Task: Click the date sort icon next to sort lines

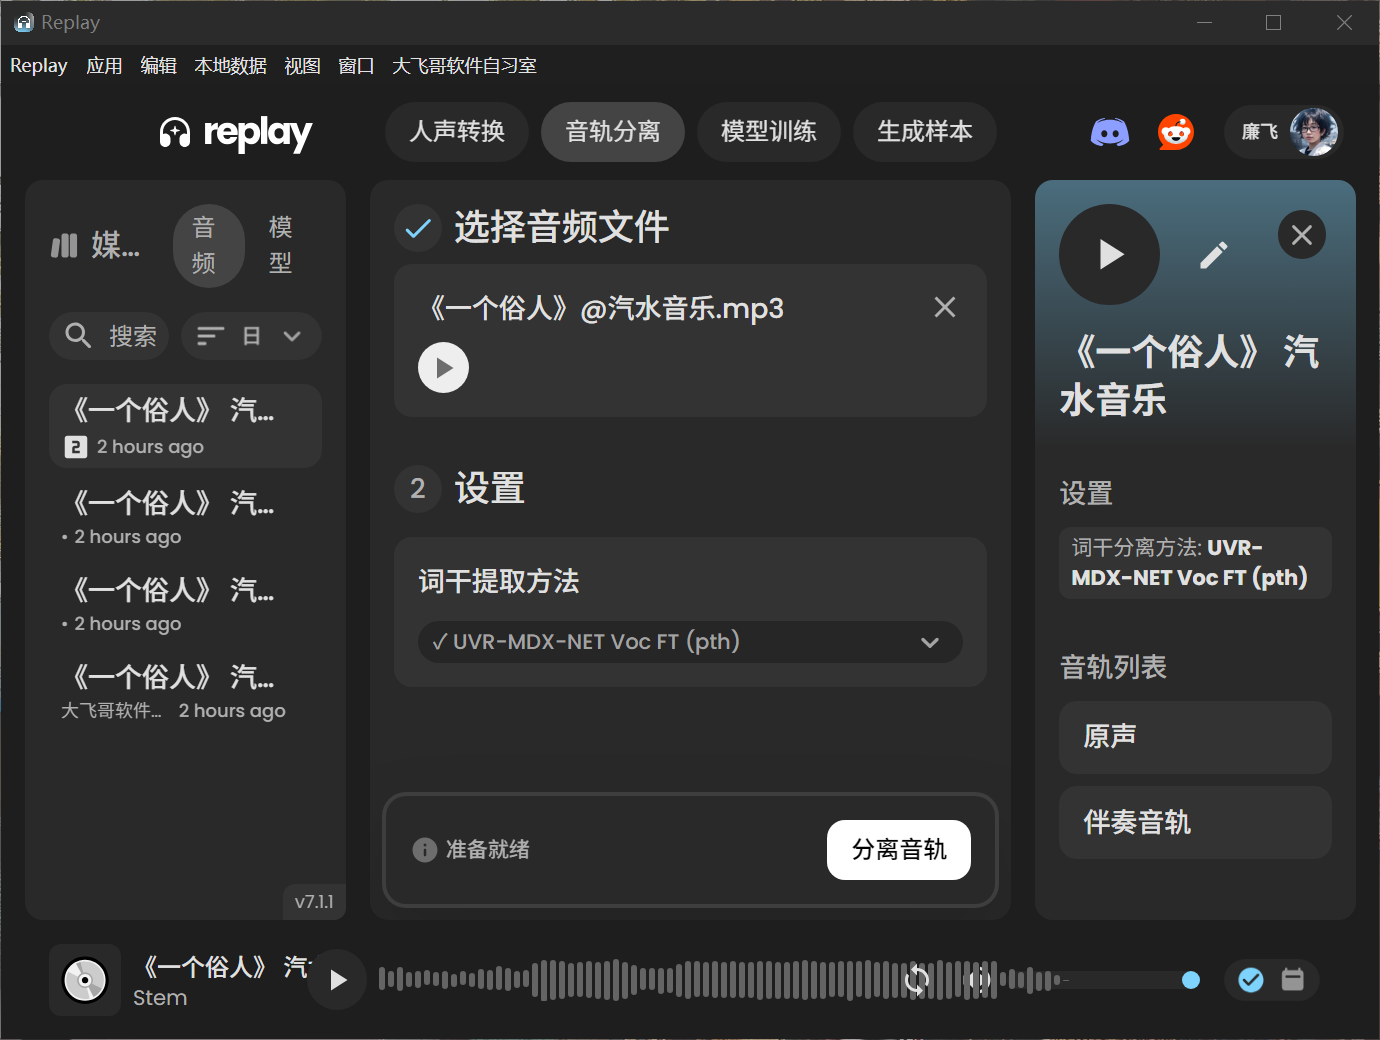Action: pyautogui.click(x=252, y=336)
